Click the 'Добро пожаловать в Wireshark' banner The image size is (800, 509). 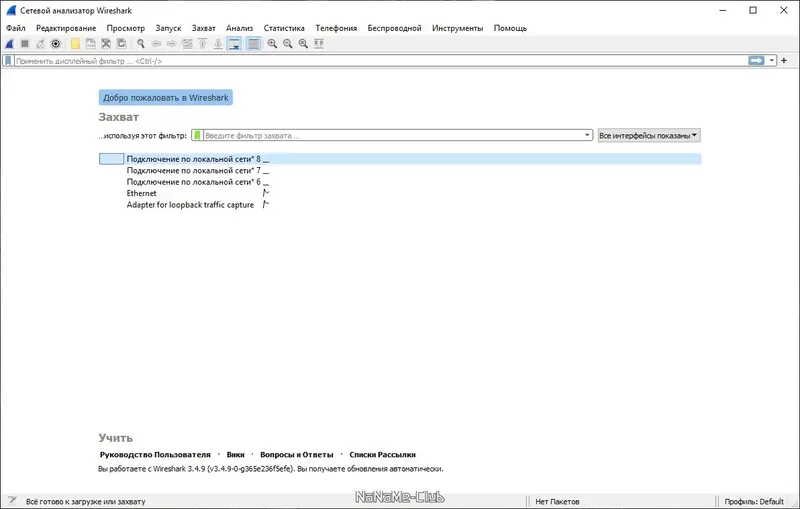click(166, 97)
